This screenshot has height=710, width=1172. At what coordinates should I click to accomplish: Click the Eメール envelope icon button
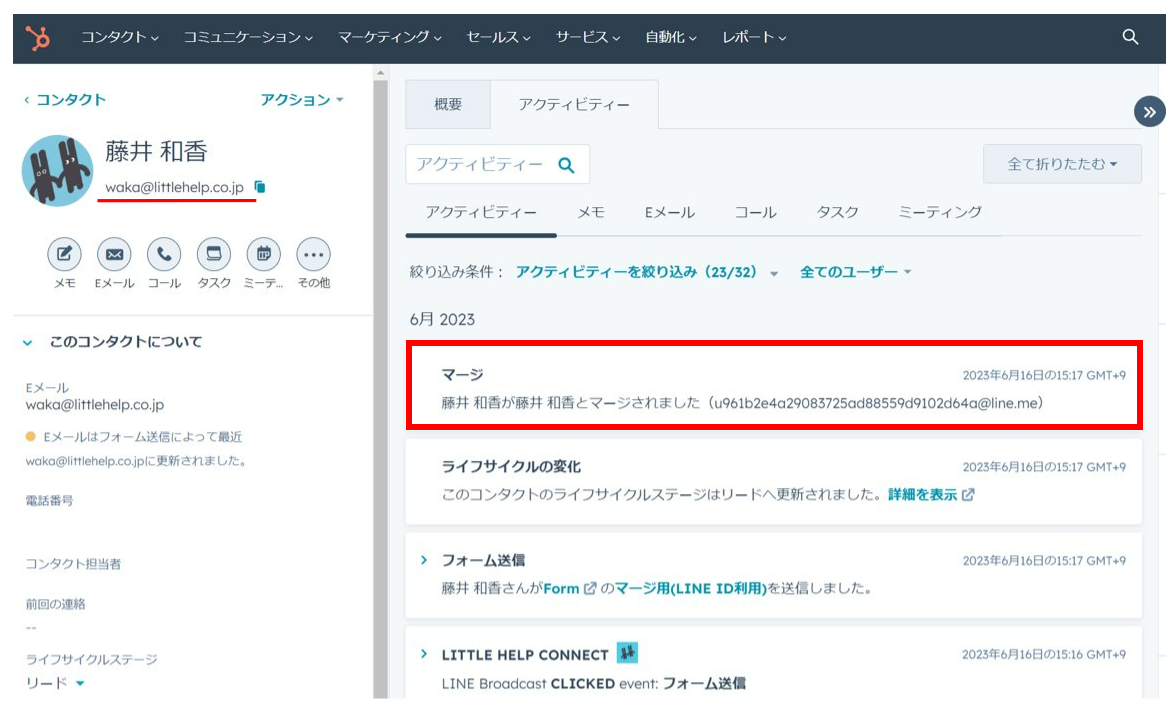114,255
